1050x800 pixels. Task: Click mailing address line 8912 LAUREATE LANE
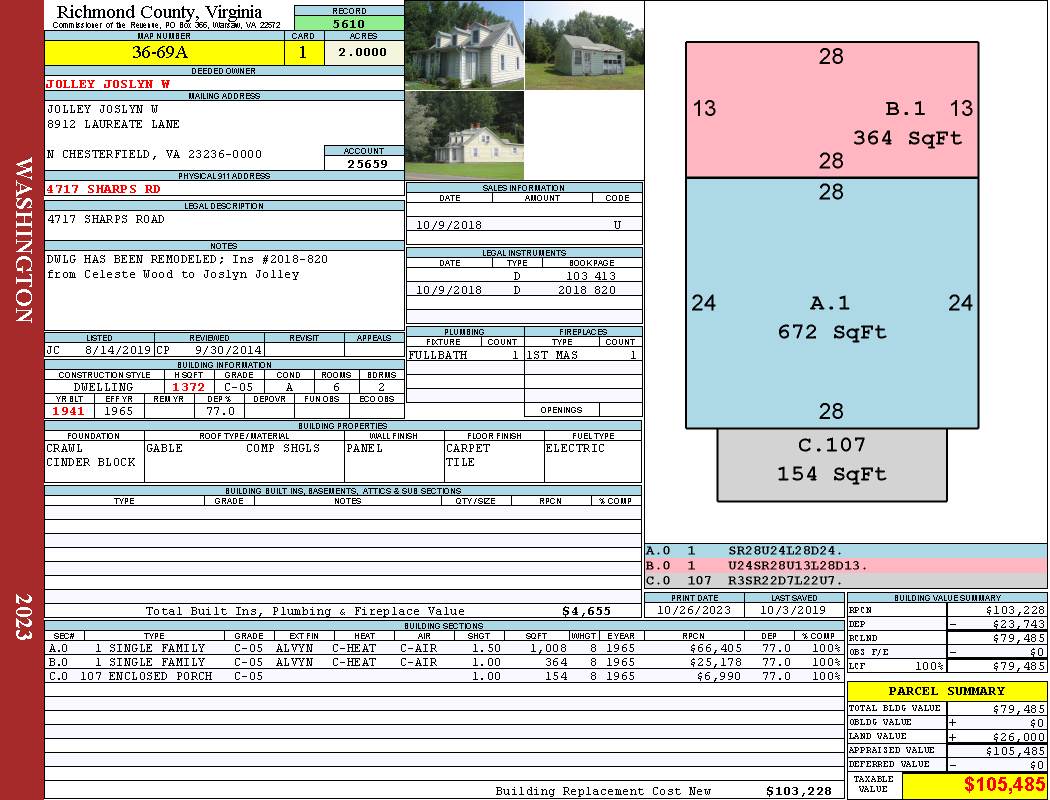[113, 124]
